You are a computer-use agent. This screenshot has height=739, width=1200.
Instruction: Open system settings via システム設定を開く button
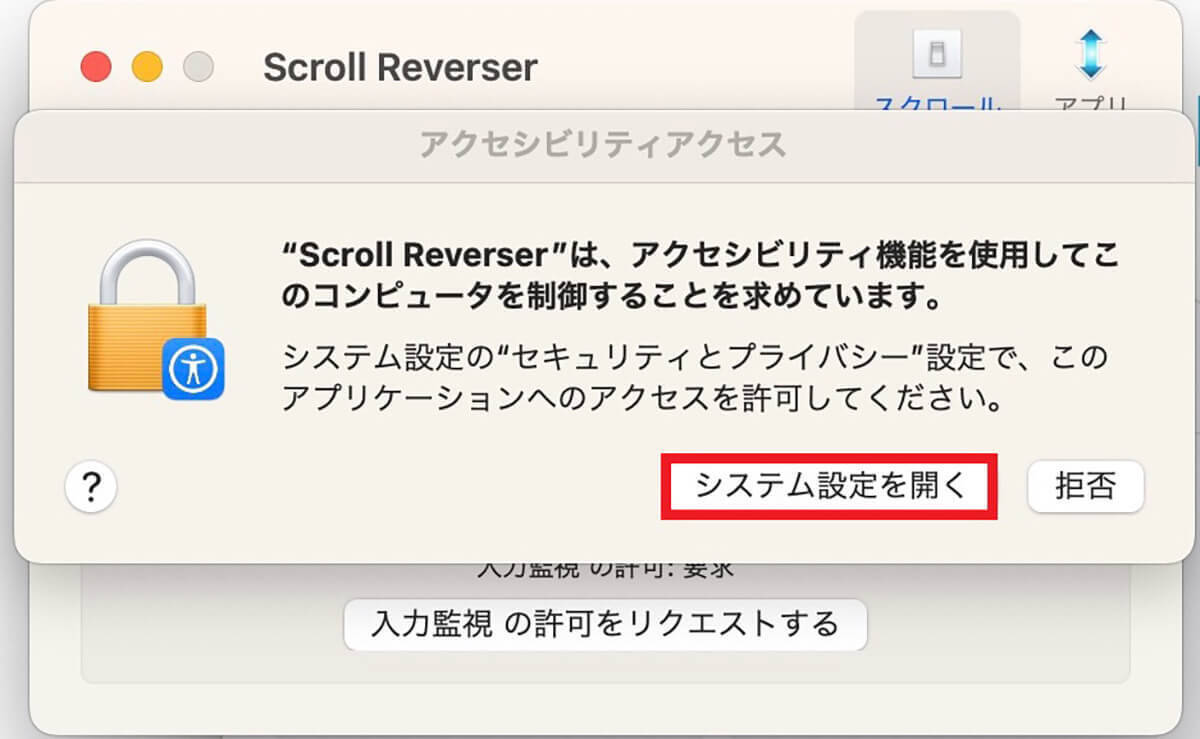(x=830, y=487)
